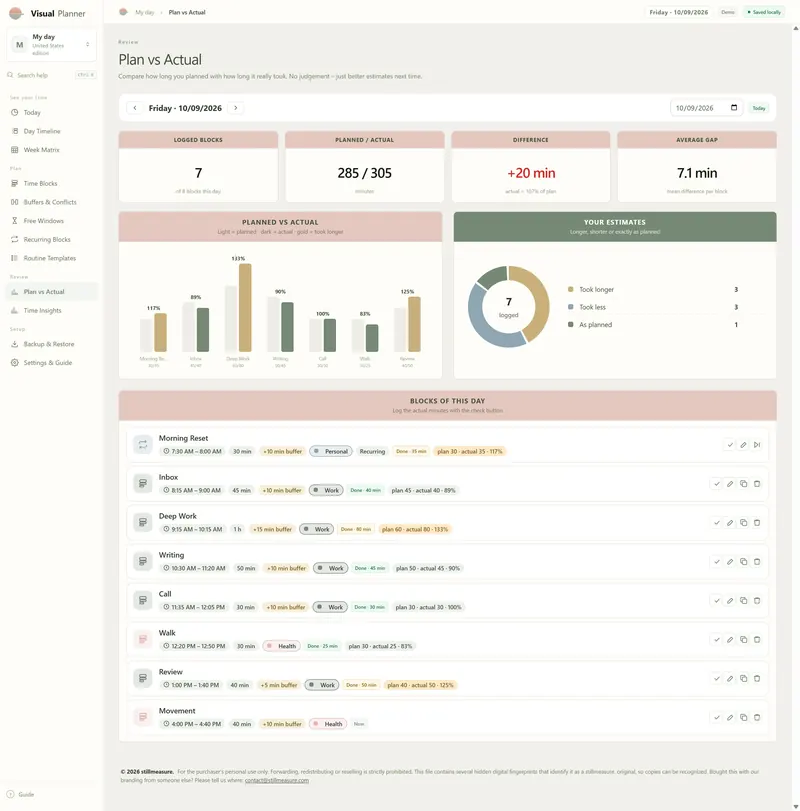Open Day Timeline from the sidebar
The width and height of the screenshot is (800, 811).
(51, 131)
